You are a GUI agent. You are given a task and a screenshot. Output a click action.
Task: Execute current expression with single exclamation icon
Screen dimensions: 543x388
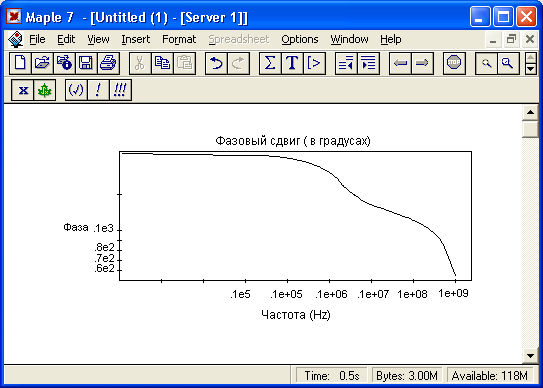point(98,90)
